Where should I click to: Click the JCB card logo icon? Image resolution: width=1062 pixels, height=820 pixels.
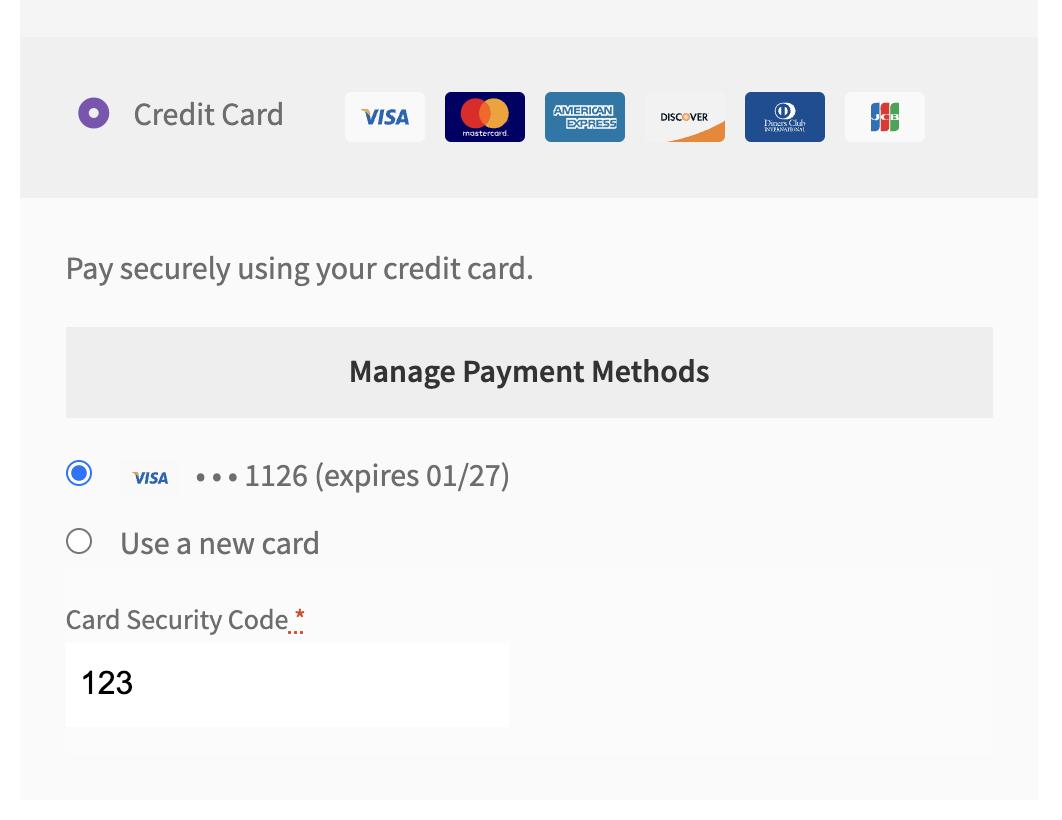[x=884, y=117]
